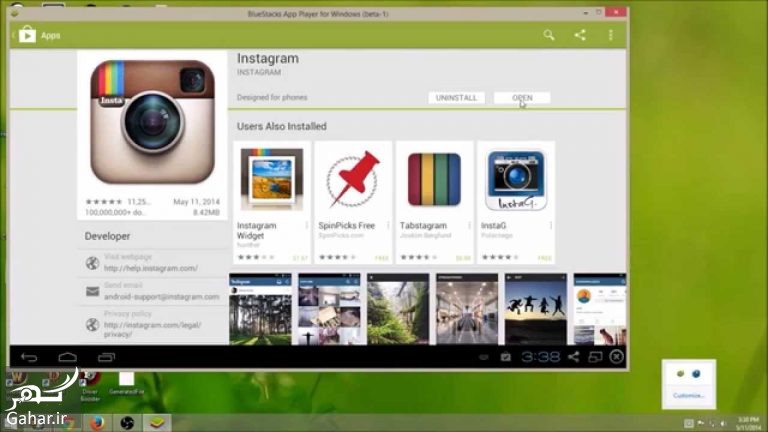Image resolution: width=768 pixels, height=432 pixels.
Task: Click the Users Also Installed heading
Action: (x=282, y=126)
